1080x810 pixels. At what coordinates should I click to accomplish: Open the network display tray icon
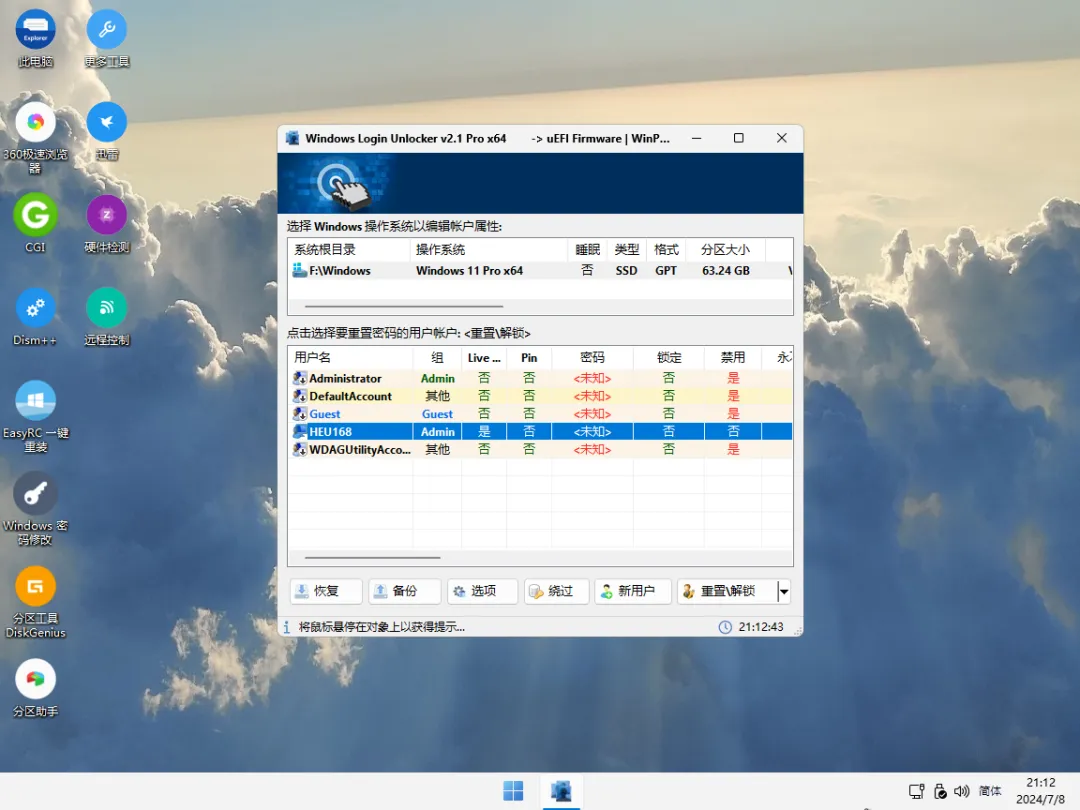point(916,791)
